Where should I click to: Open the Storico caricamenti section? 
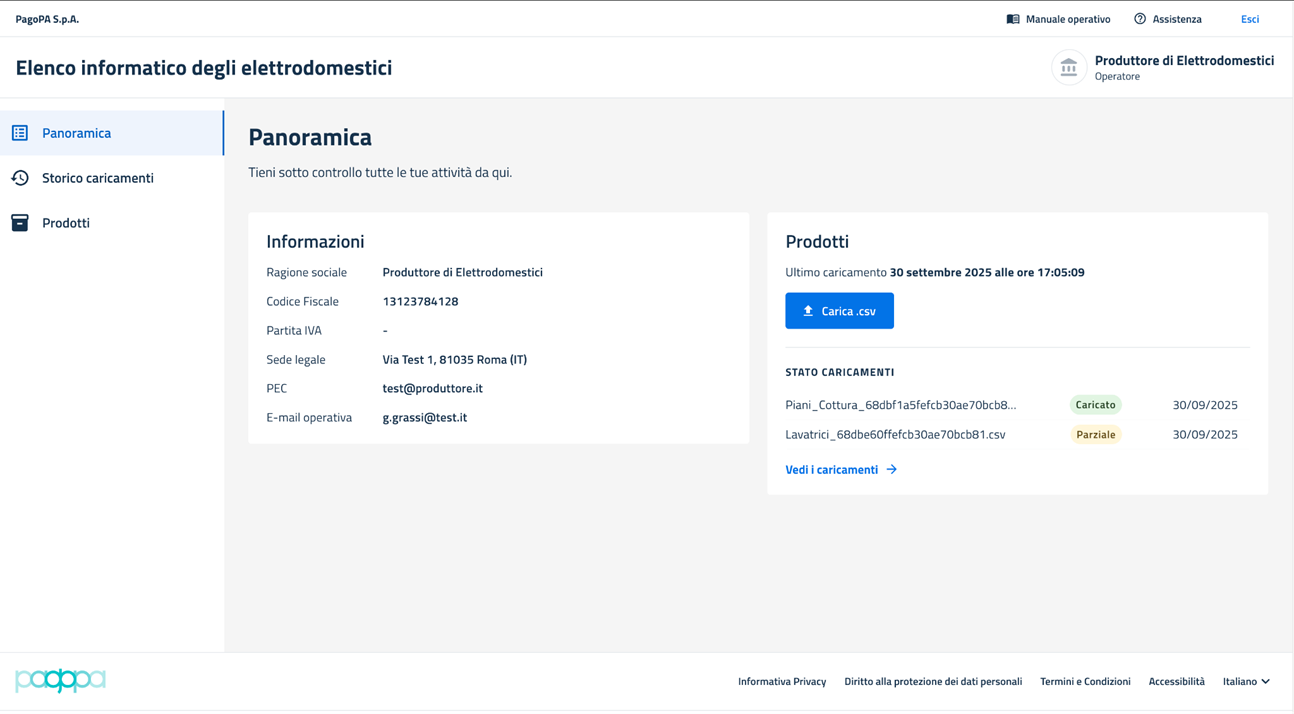(x=98, y=178)
